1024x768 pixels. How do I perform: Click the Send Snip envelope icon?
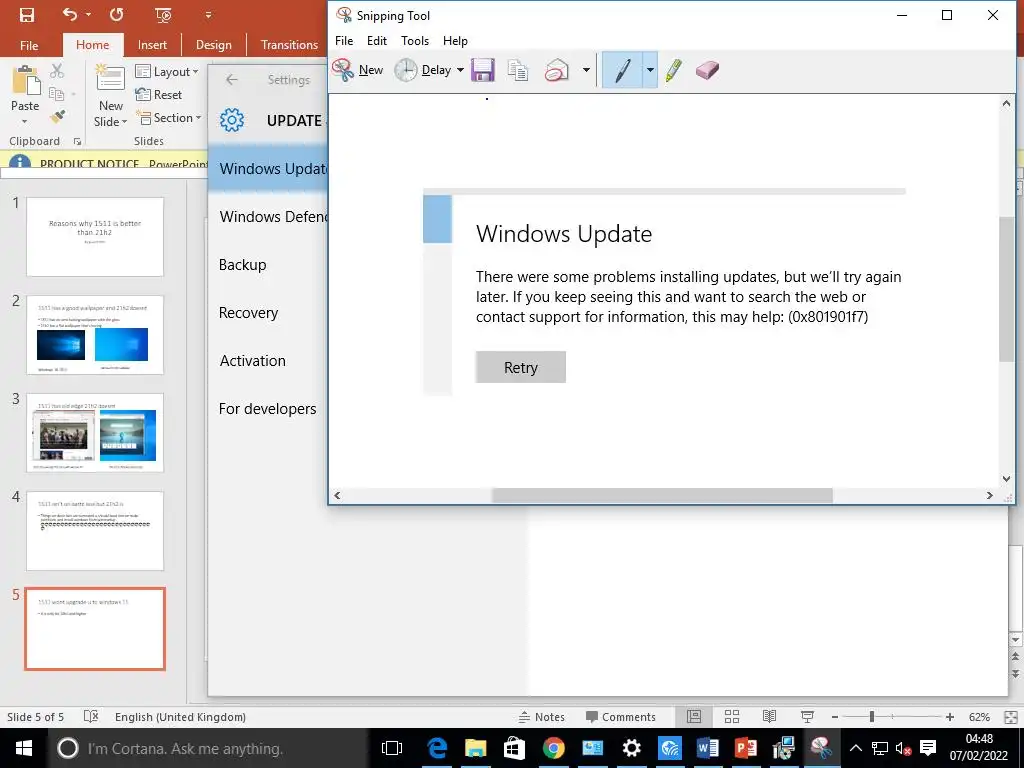pyautogui.click(x=556, y=70)
